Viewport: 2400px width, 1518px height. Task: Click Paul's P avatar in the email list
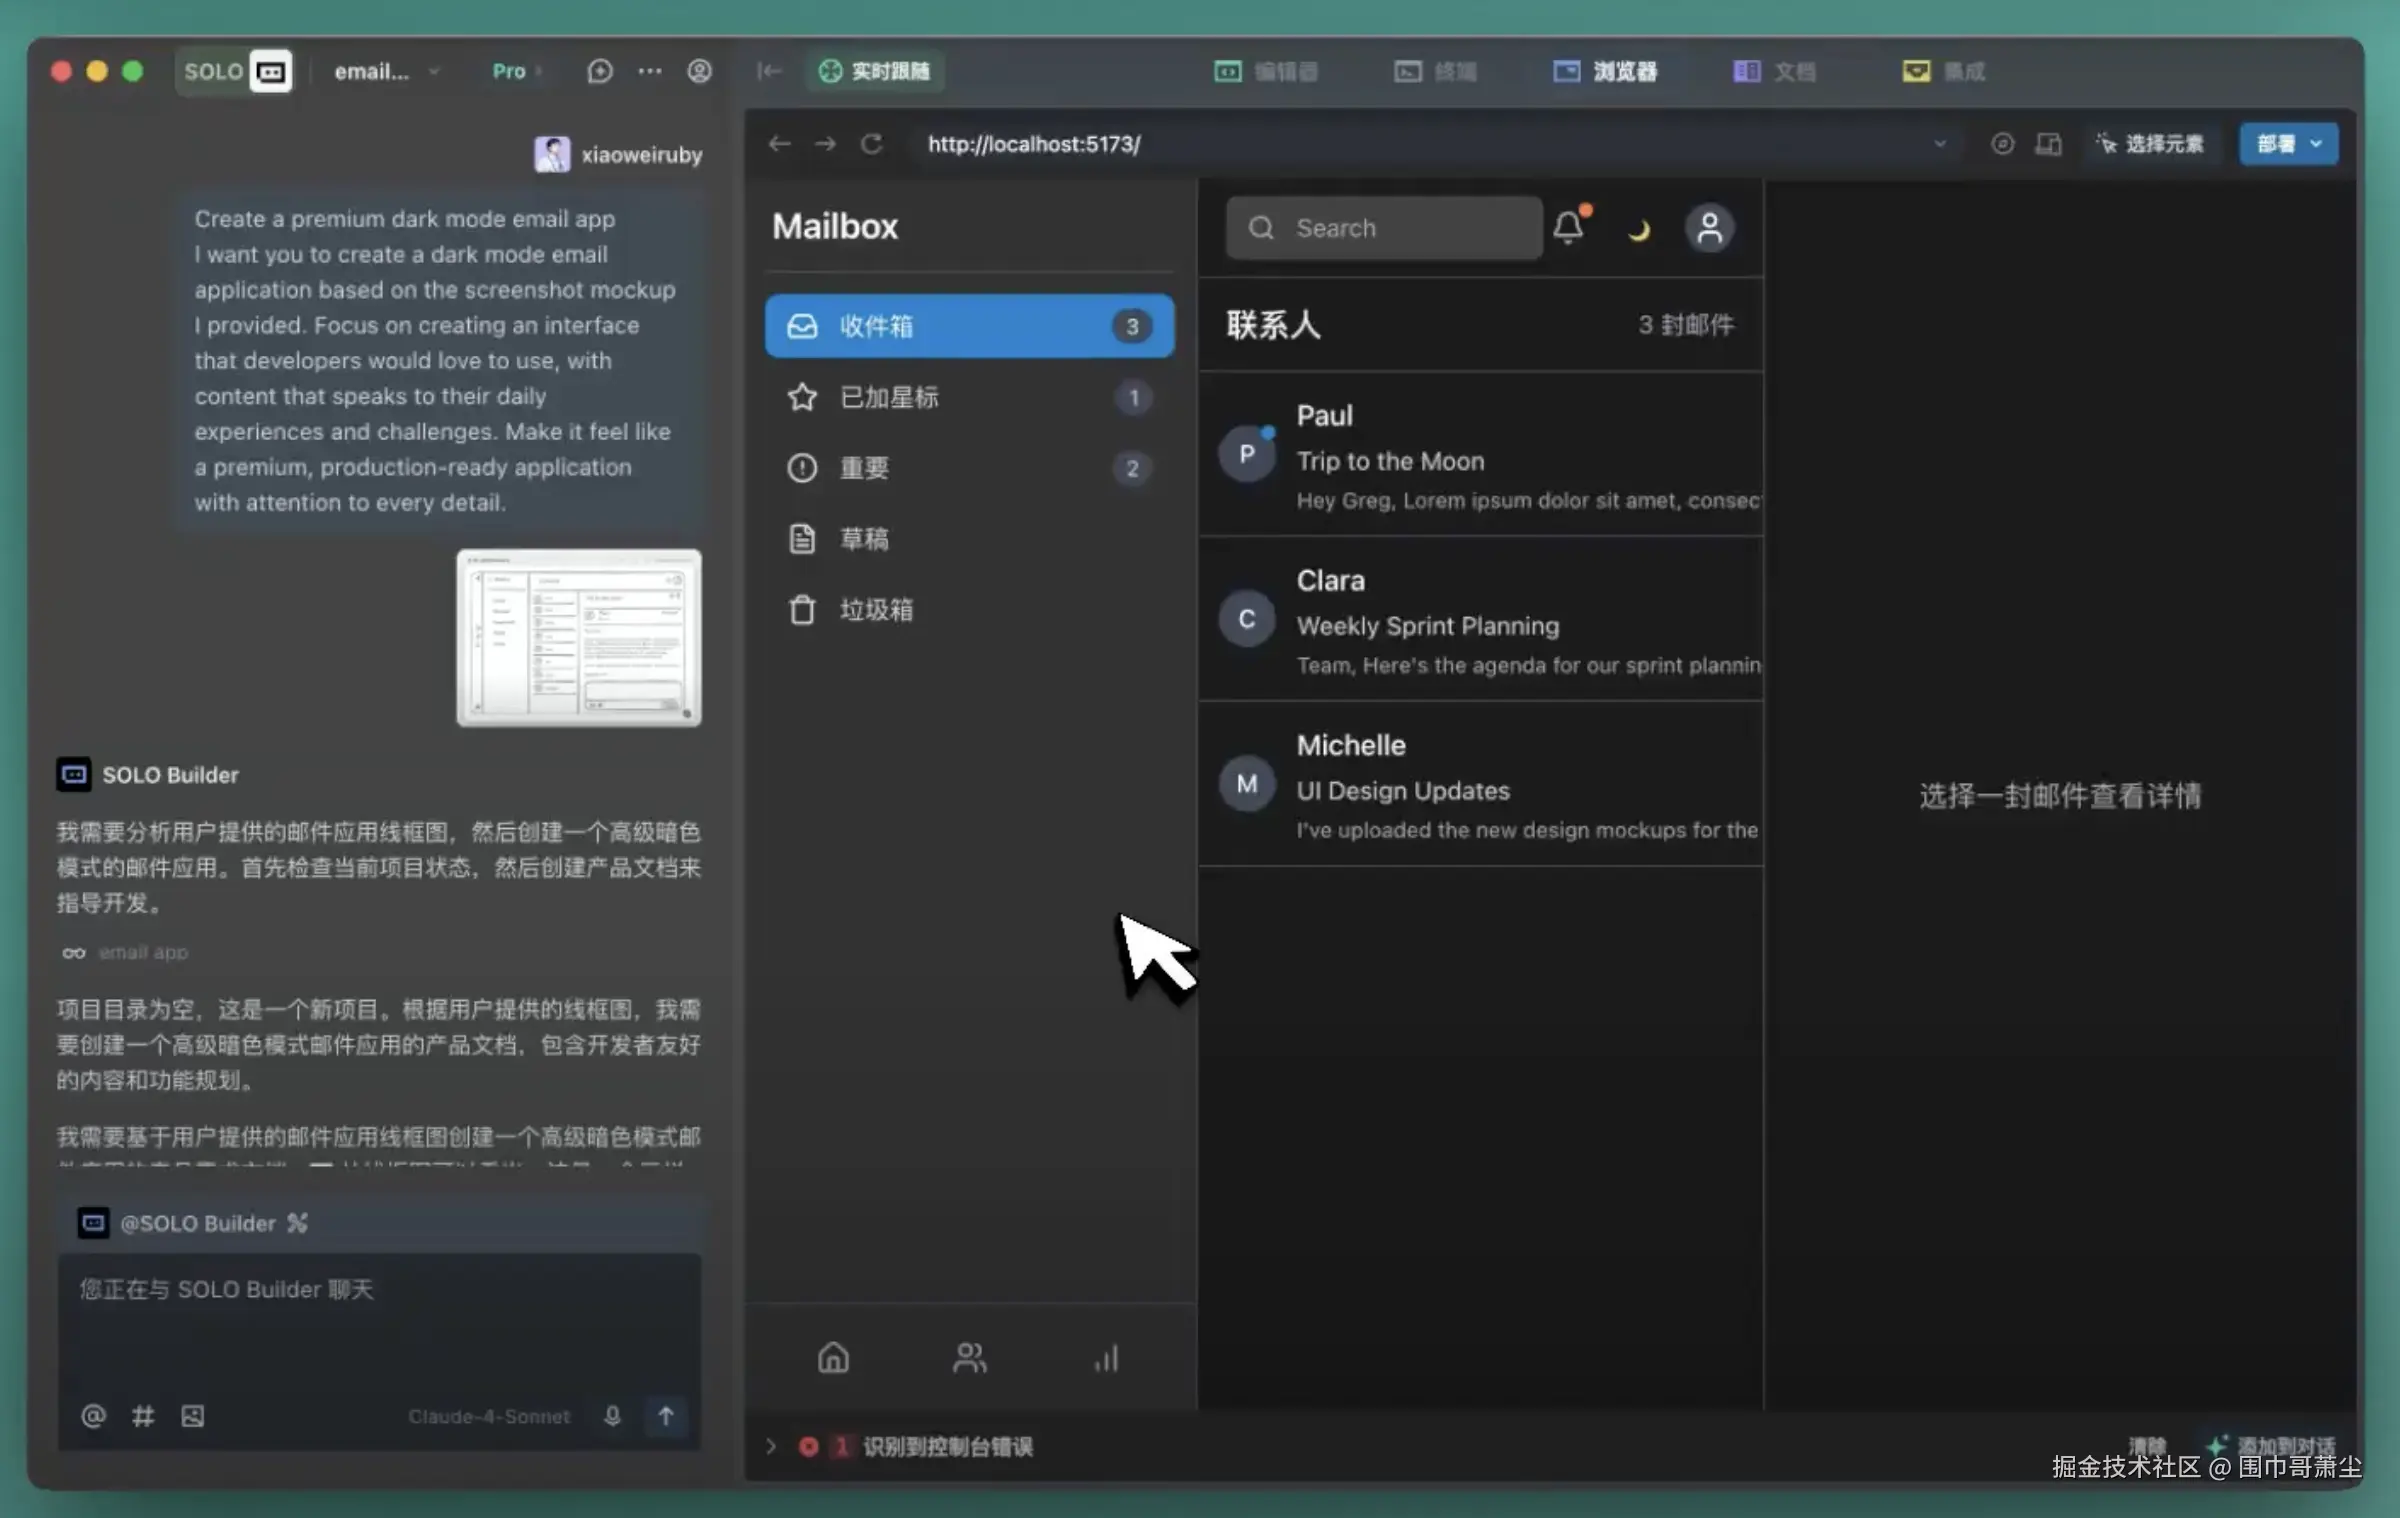pos(1247,454)
